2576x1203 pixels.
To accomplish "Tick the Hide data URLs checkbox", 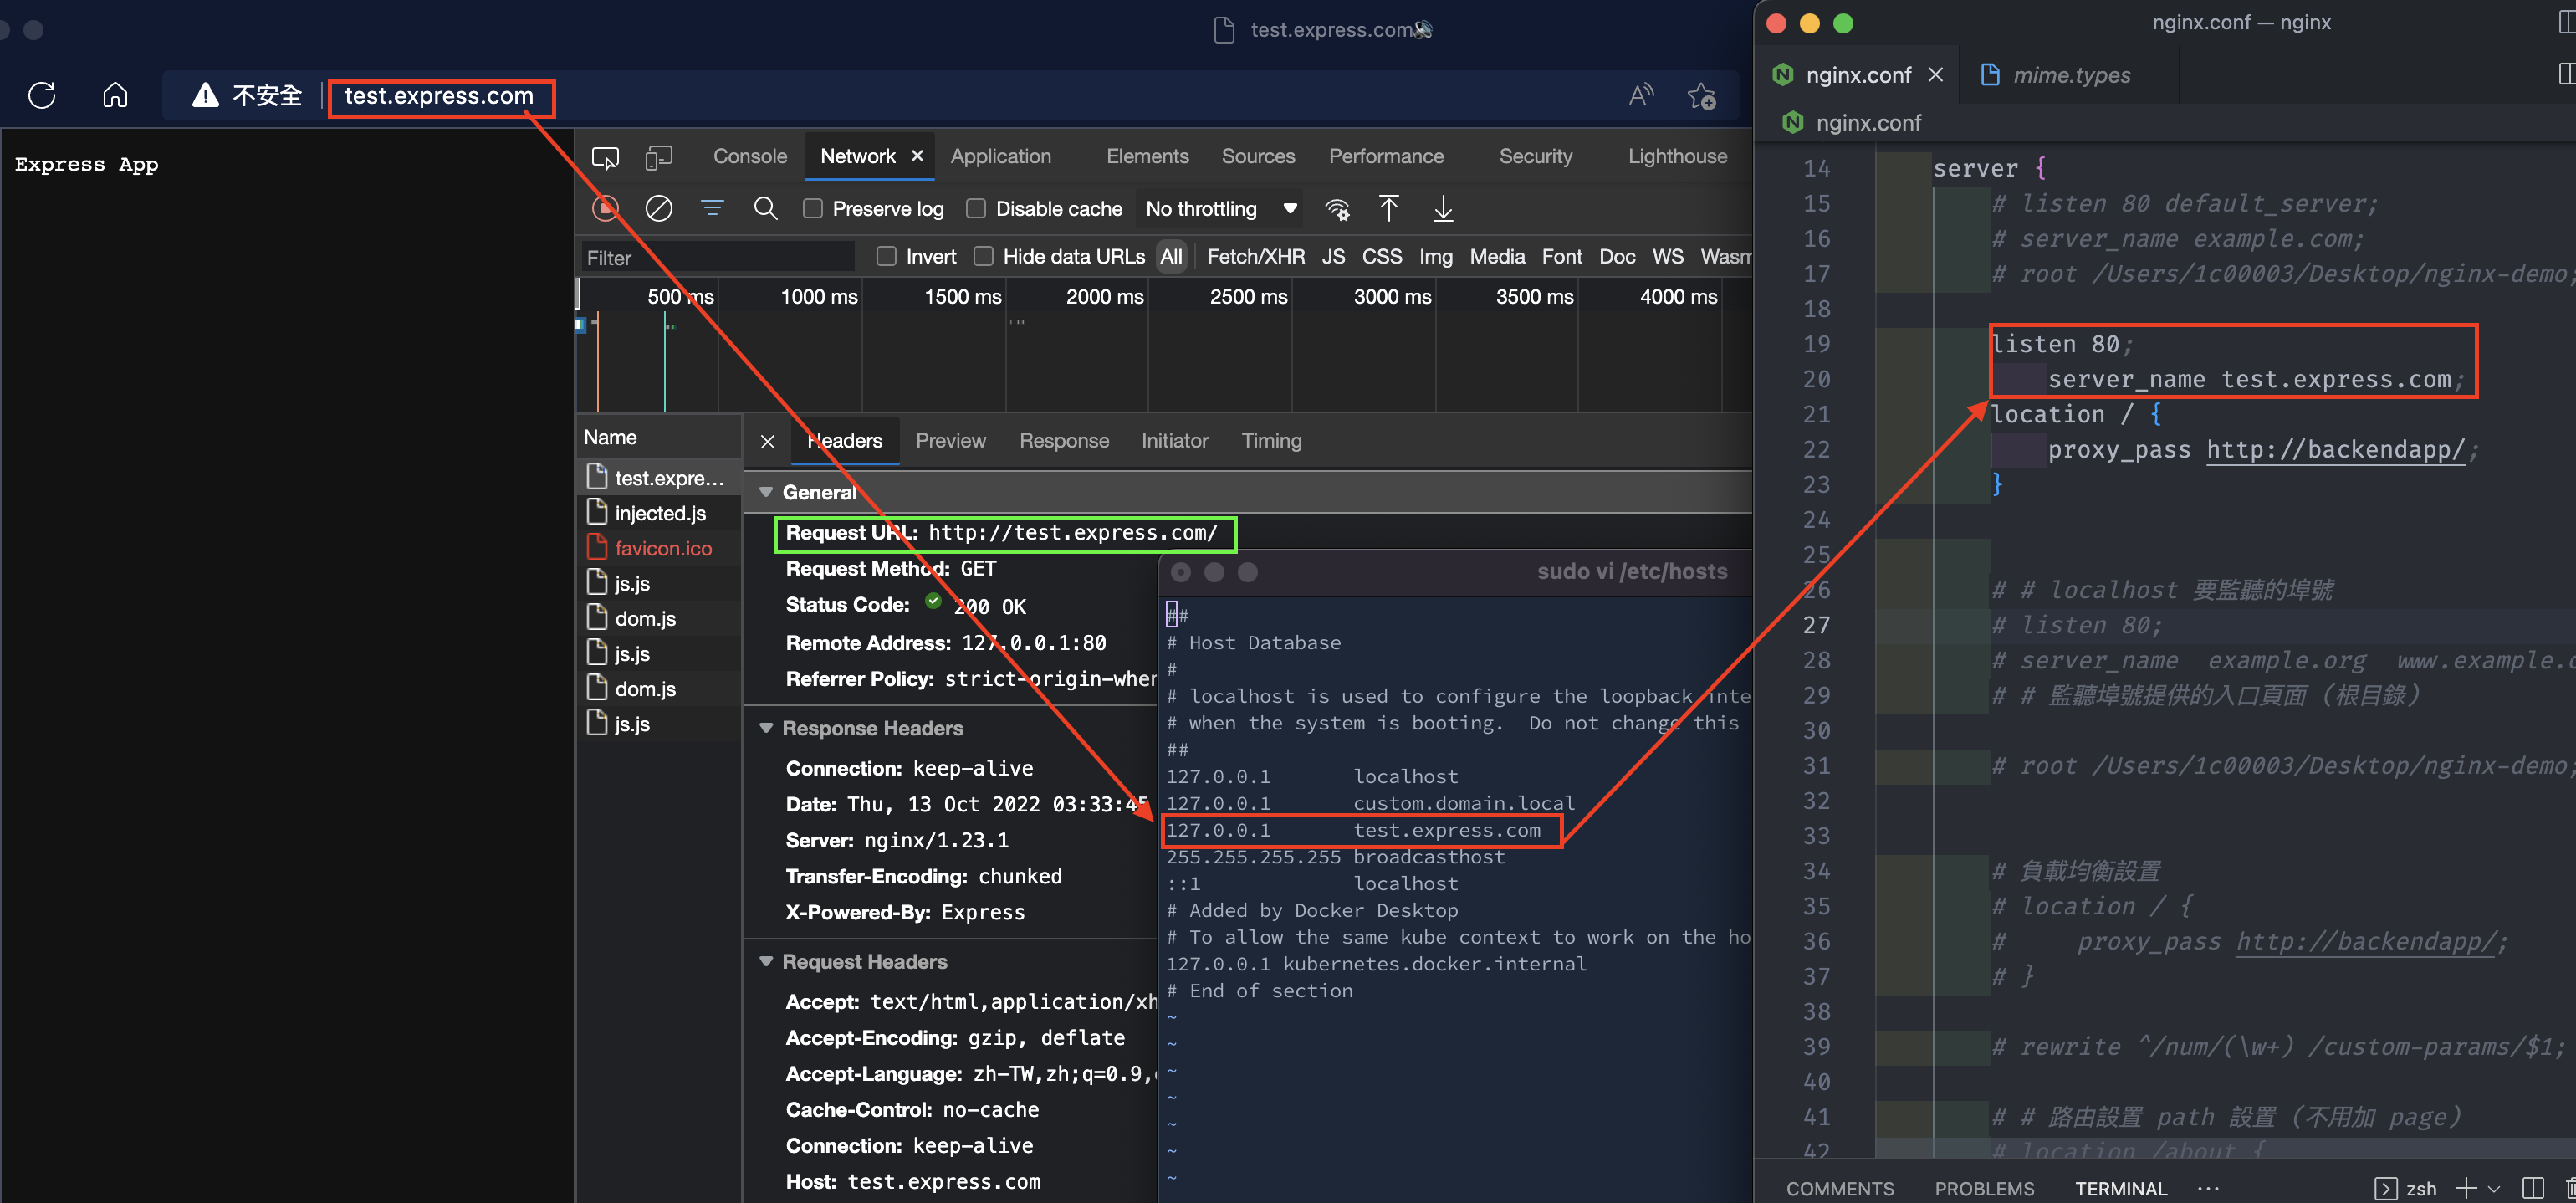I will [x=984, y=256].
